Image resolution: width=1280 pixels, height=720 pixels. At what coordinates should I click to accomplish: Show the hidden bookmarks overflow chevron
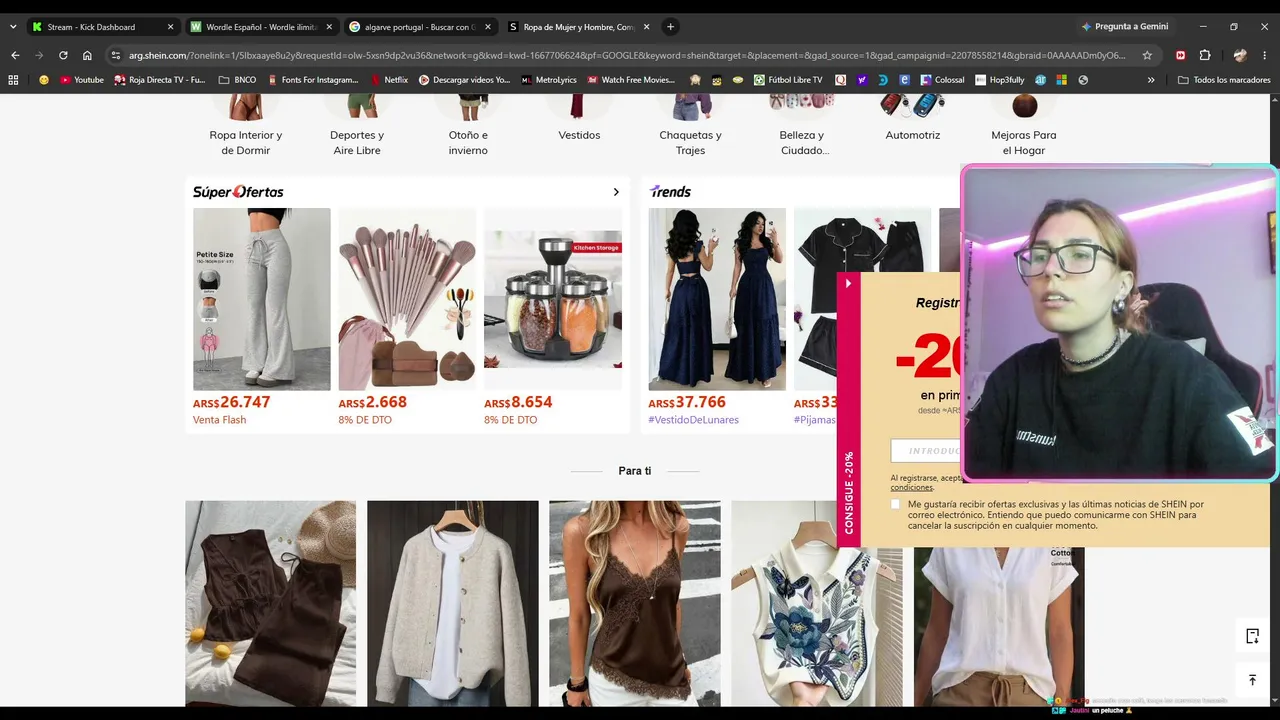(1151, 80)
